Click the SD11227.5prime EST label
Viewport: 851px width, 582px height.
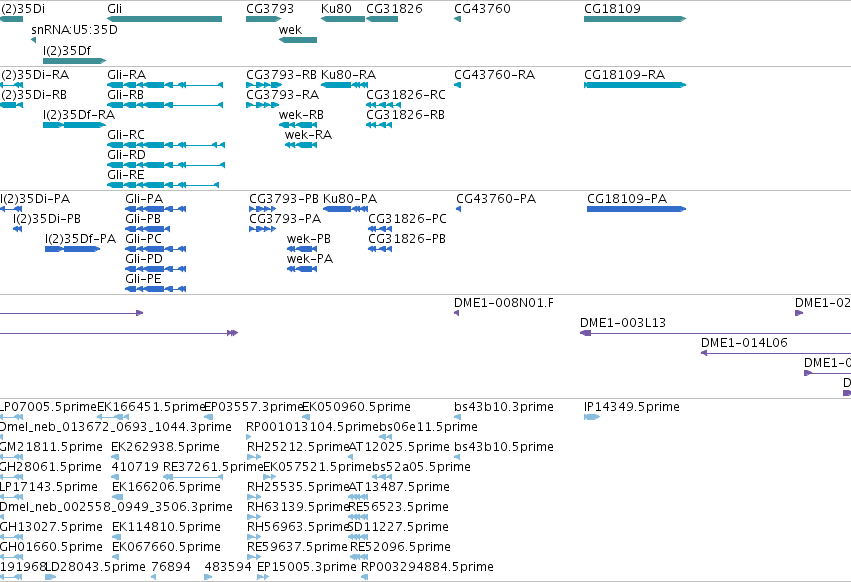tap(398, 527)
